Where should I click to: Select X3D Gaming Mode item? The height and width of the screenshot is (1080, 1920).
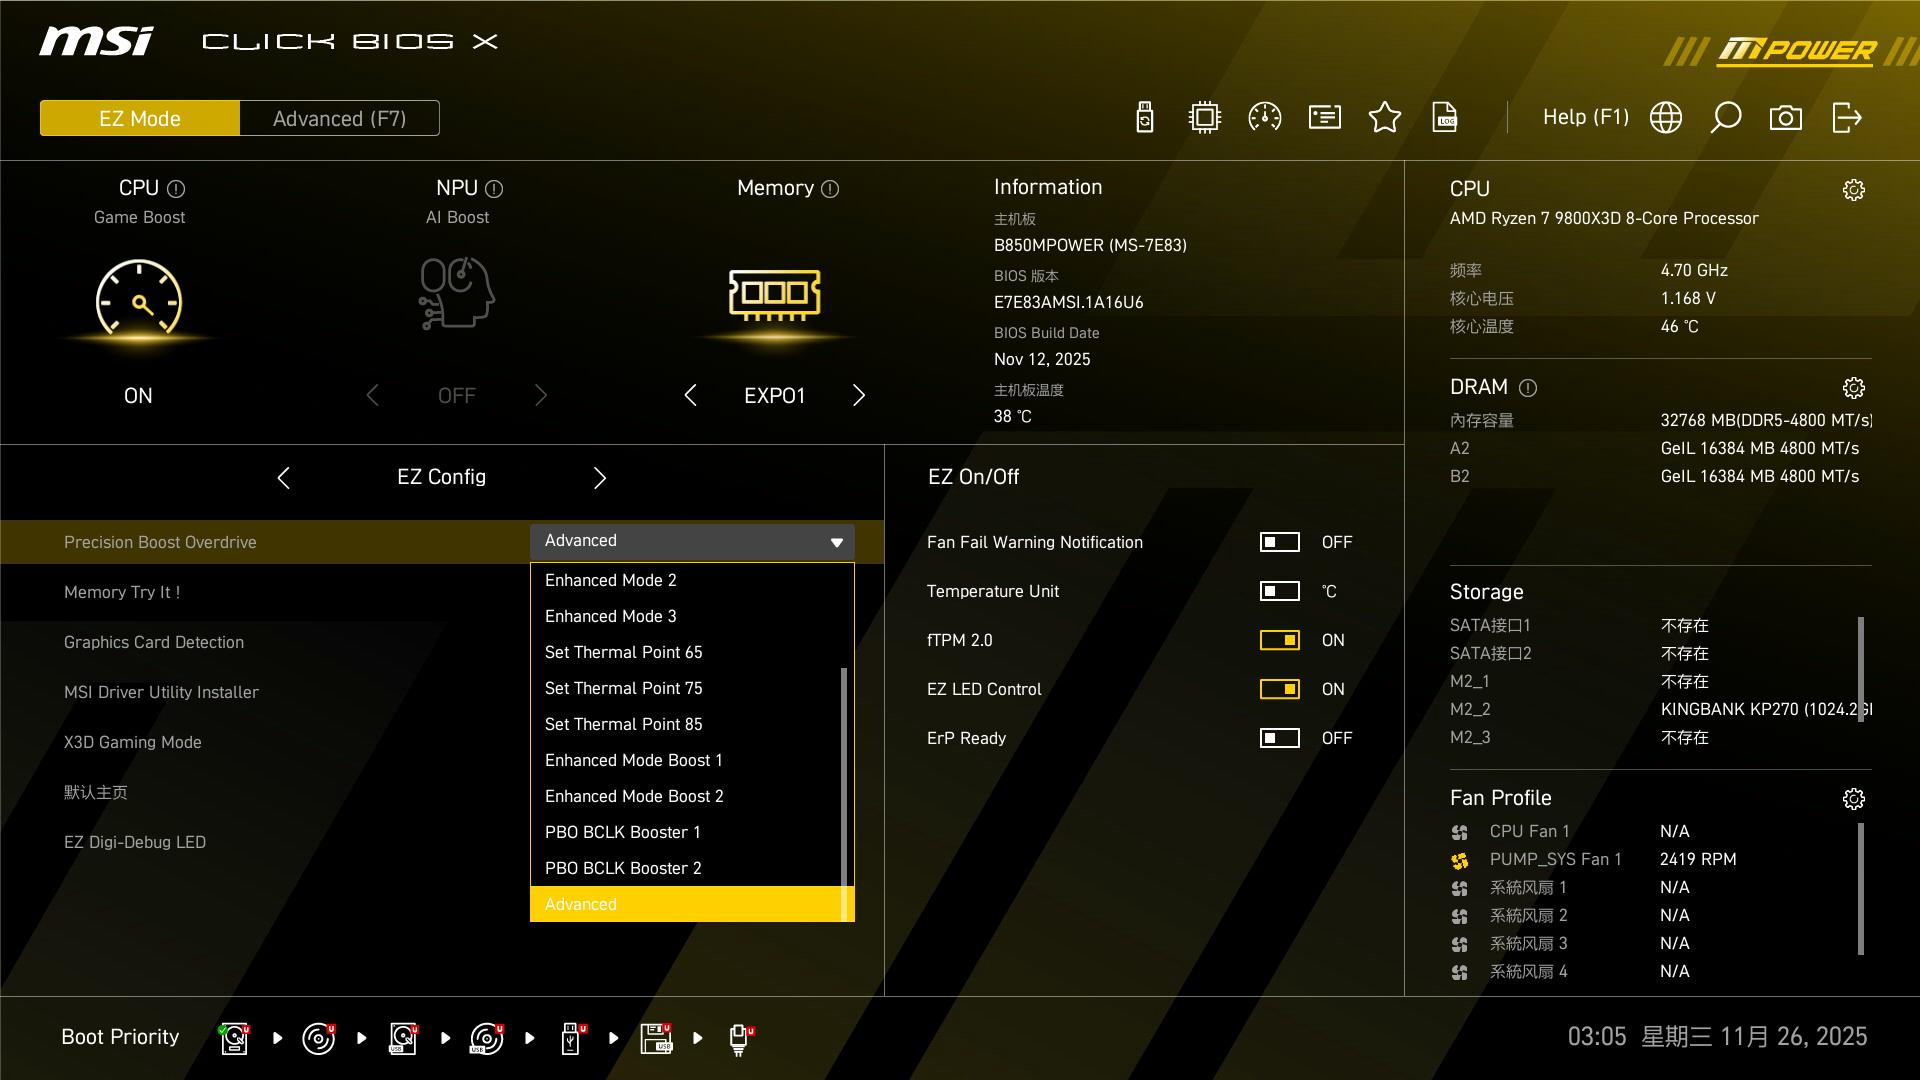tap(133, 742)
